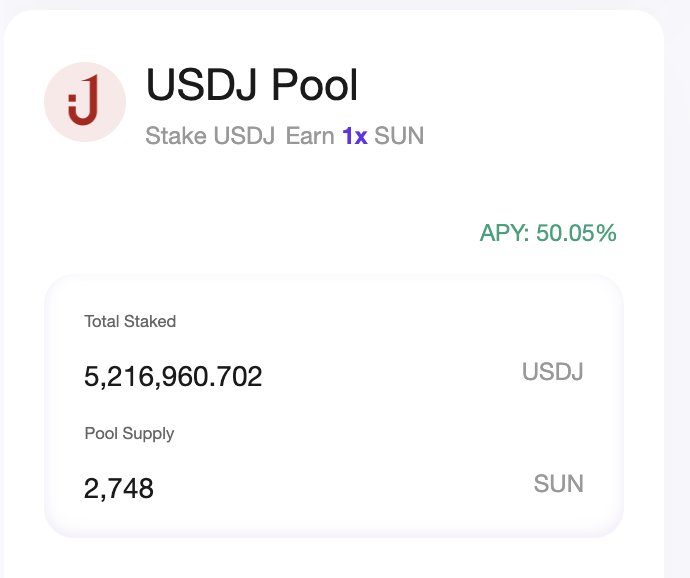Viewport: 690px width, 578px height.
Task: Click the Pool word in title
Action: click(x=315, y=85)
